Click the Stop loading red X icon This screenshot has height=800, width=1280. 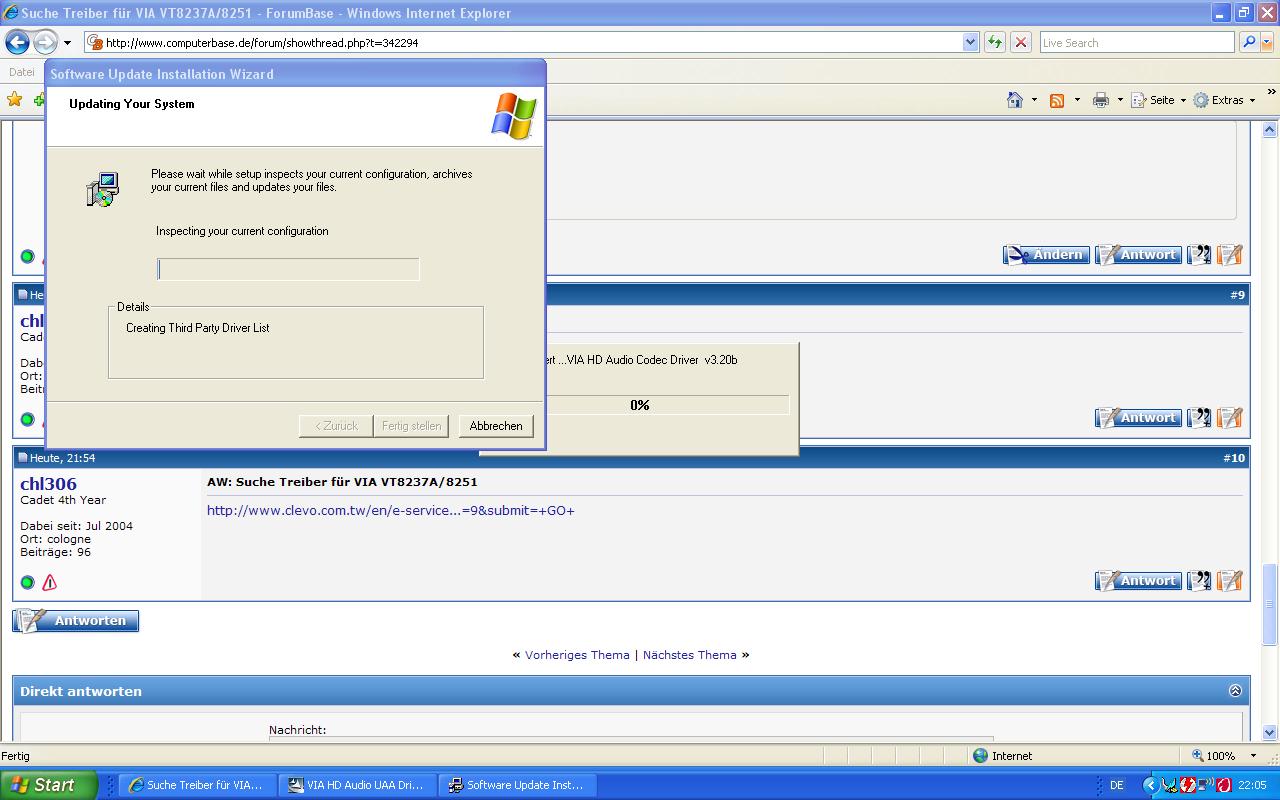pos(1021,43)
